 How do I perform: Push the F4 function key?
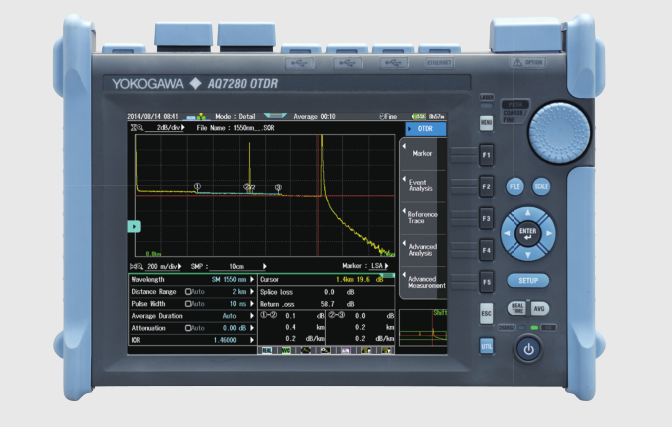click(x=486, y=250)
